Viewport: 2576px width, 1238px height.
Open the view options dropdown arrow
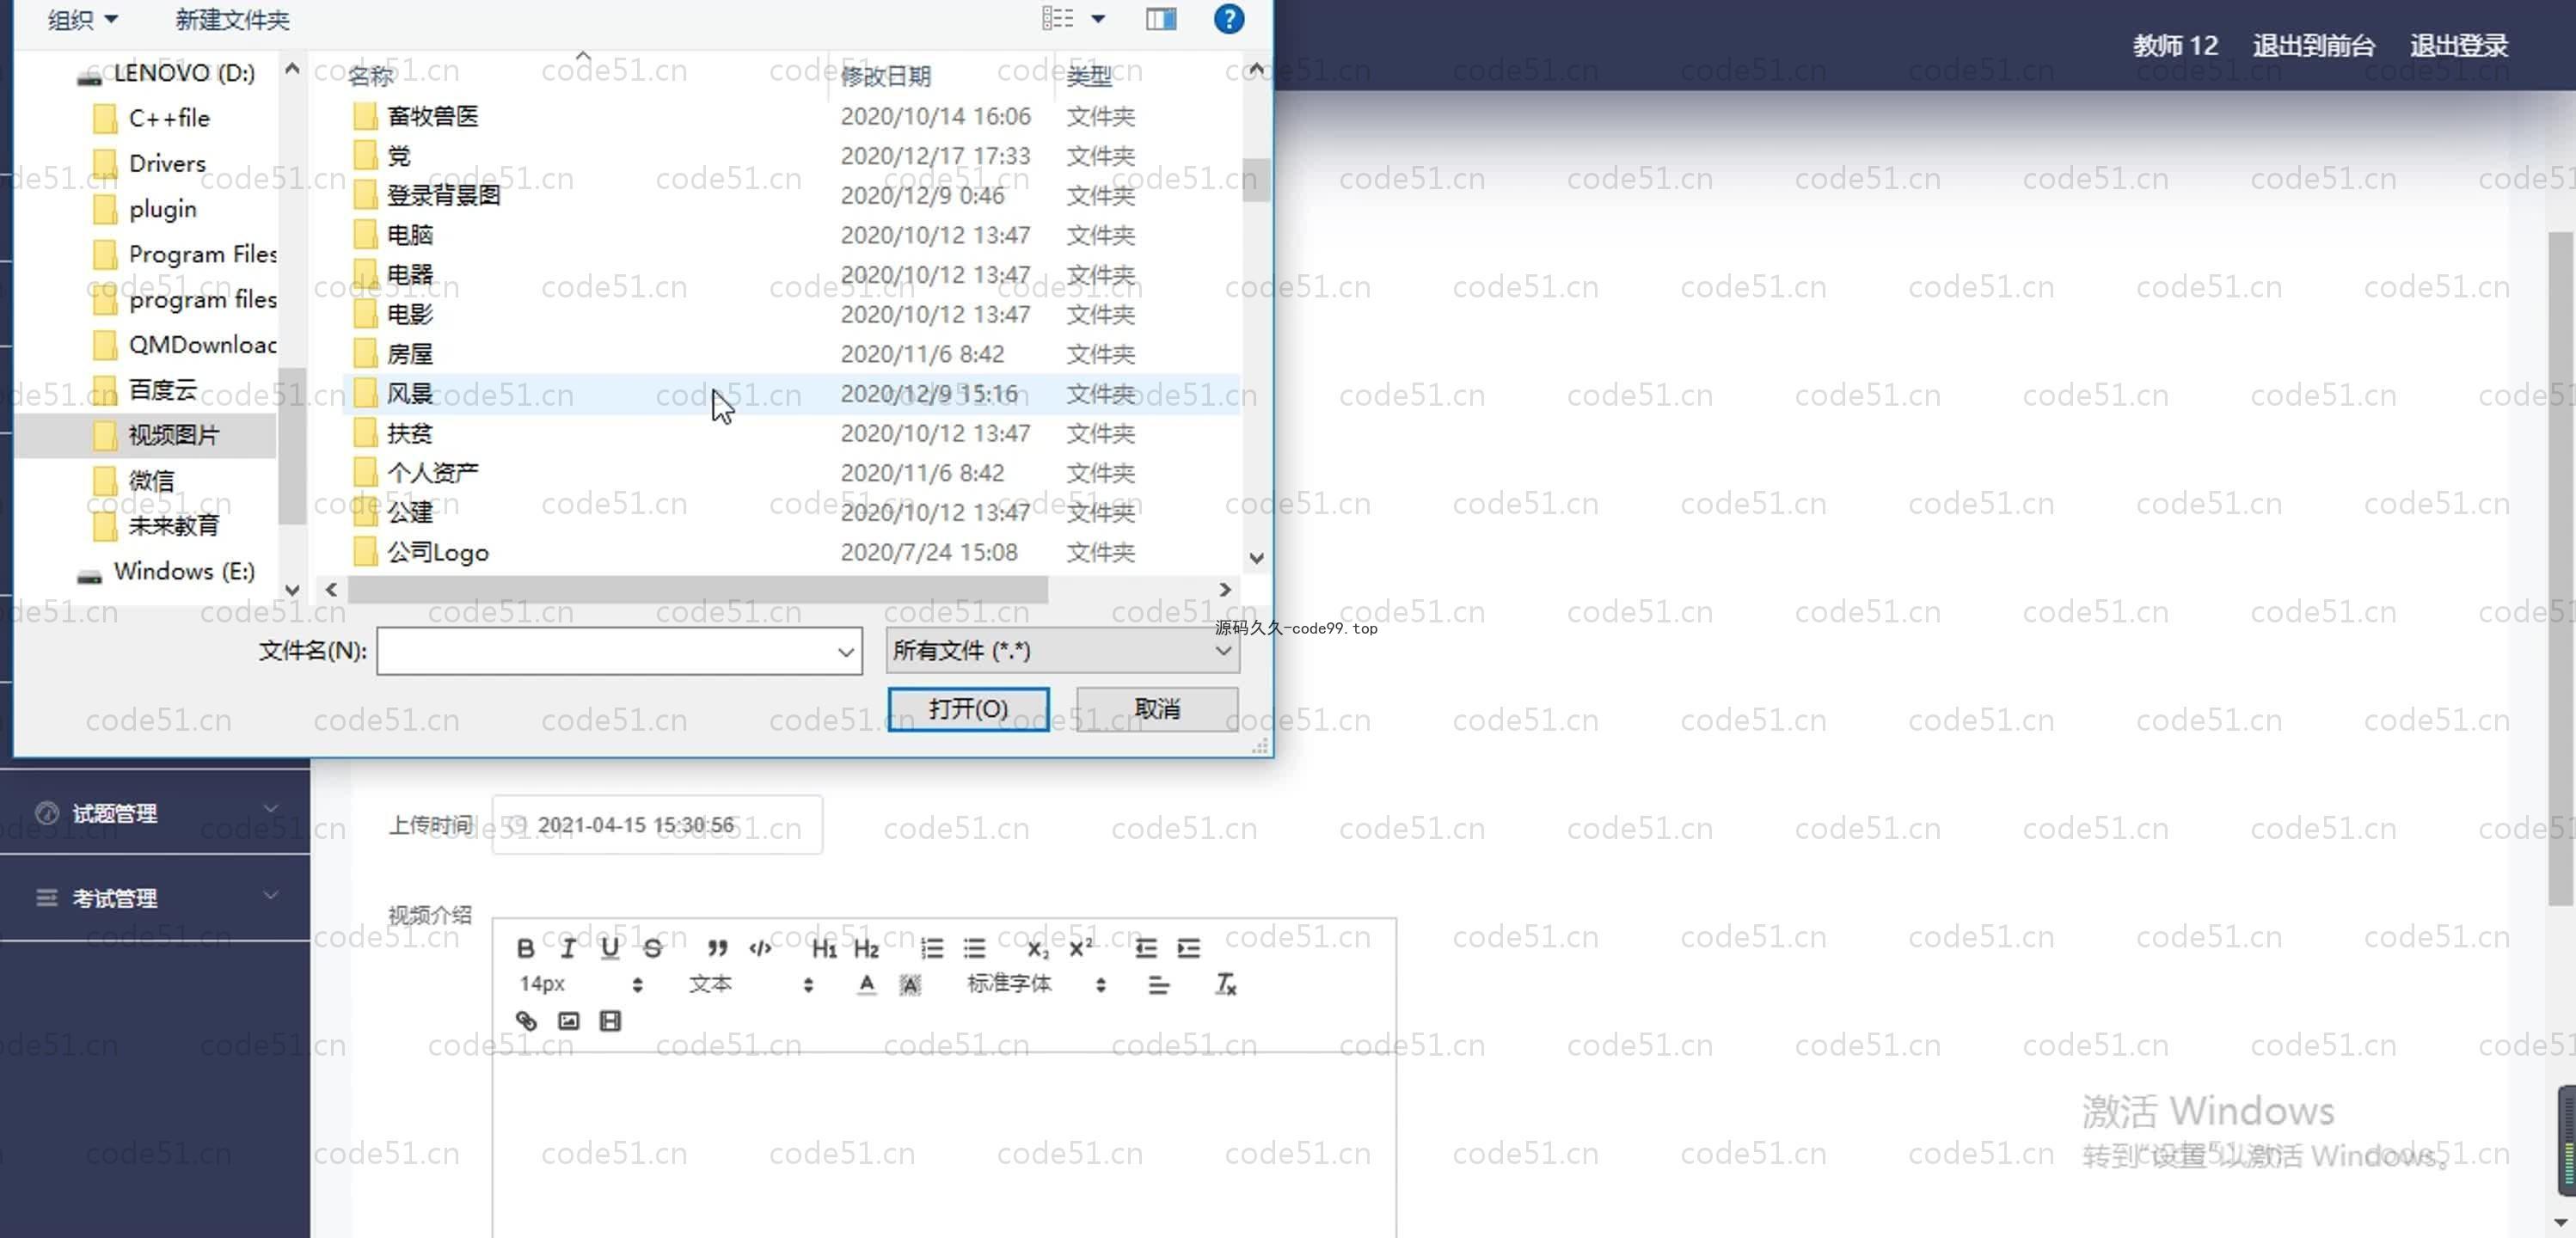(1098, 19)
